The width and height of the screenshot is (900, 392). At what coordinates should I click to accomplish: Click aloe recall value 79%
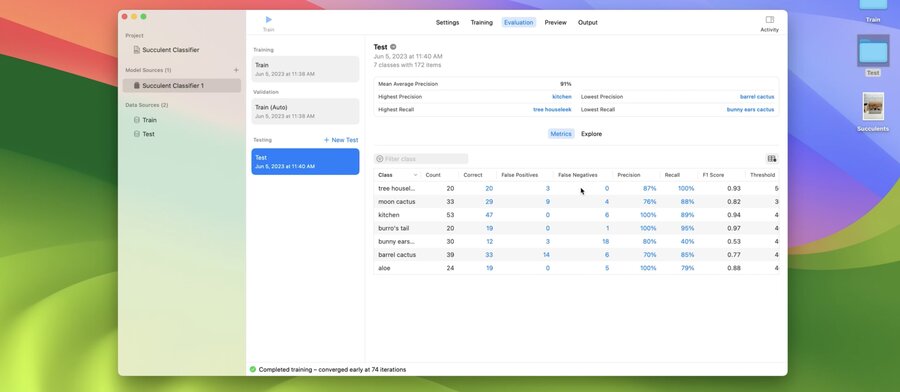point(687,268)
